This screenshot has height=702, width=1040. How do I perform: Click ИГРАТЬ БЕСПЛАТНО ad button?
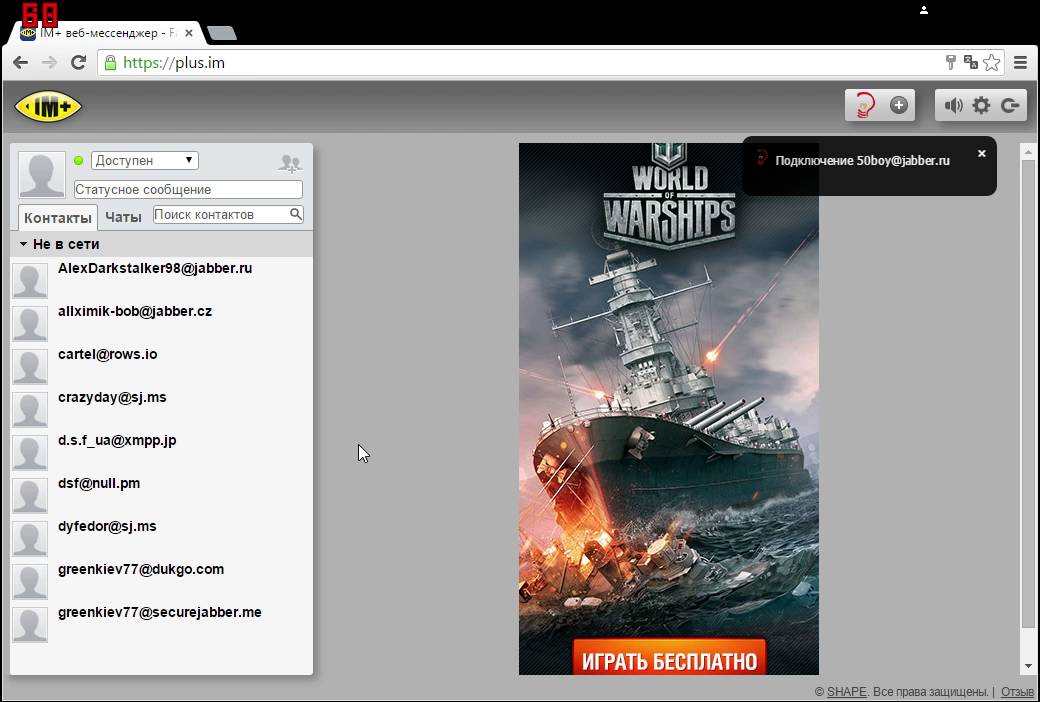(669, 659)
